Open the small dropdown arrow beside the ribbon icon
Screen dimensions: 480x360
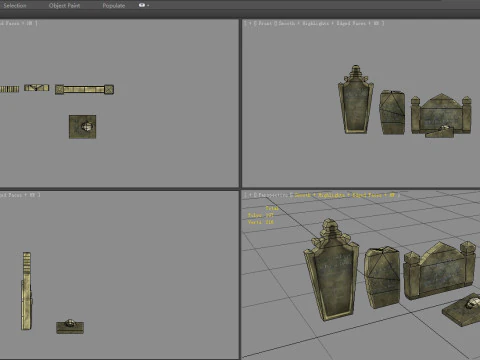pyautogui.click(x=148, y=5)
